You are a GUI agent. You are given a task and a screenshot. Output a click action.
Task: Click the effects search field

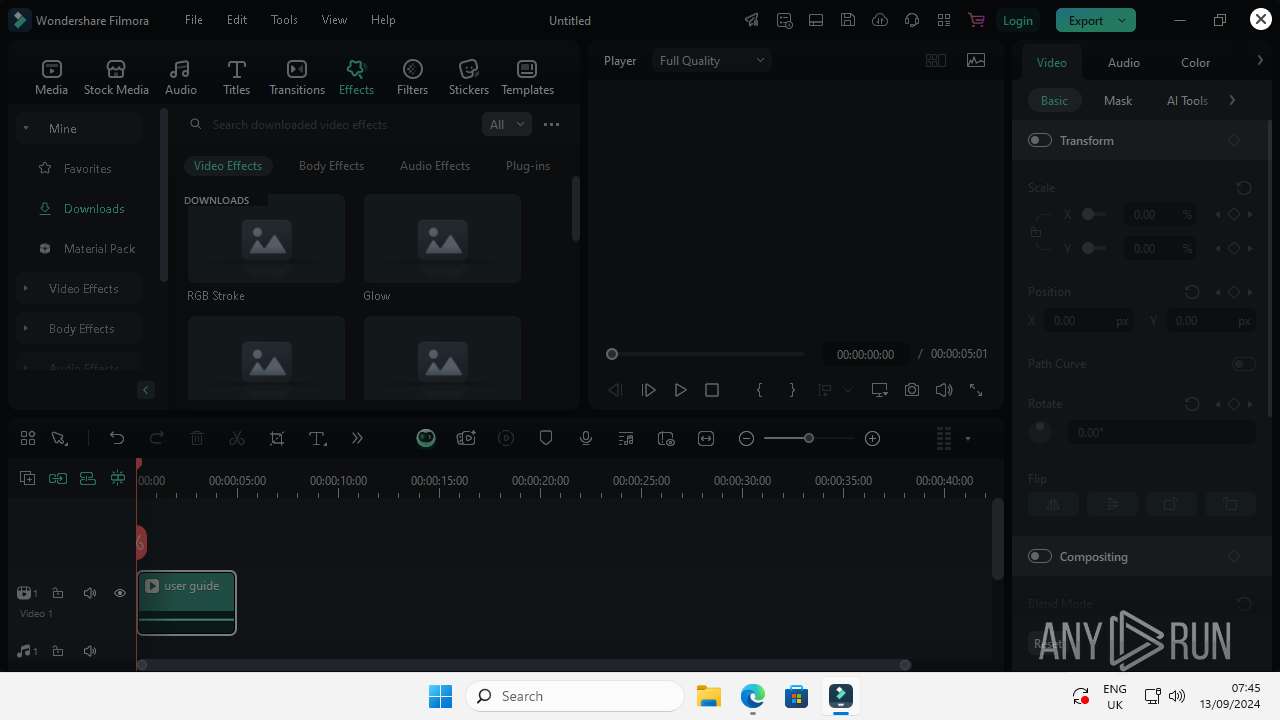click(x=330, y=124)
